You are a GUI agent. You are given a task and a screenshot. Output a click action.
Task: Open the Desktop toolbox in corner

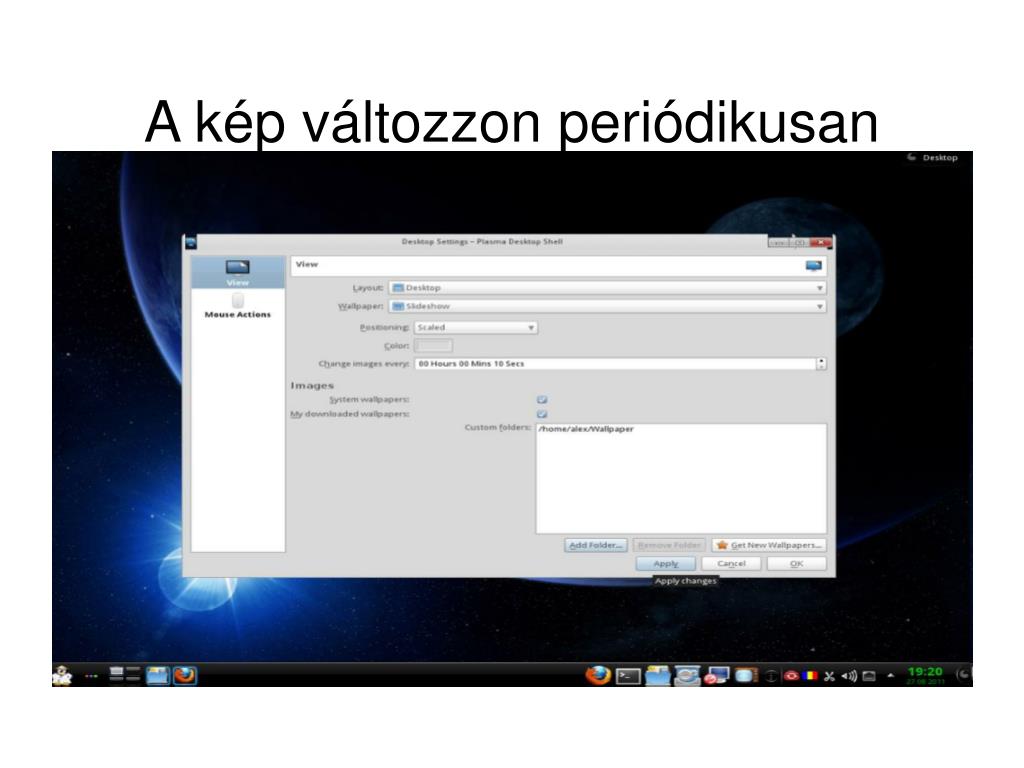click(x=933, y=158)
